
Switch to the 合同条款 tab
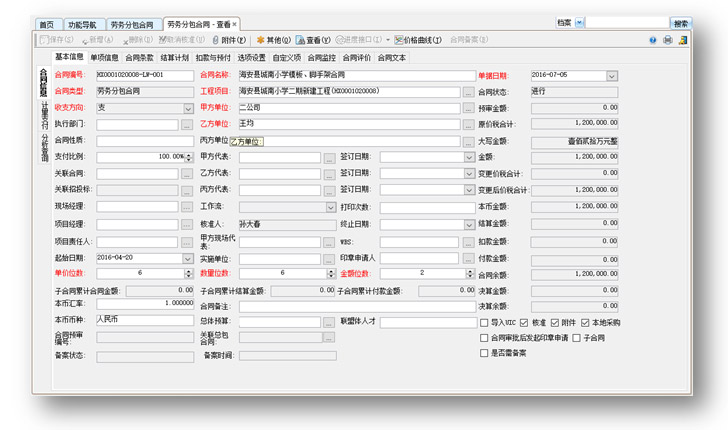(x=139, y=58)
